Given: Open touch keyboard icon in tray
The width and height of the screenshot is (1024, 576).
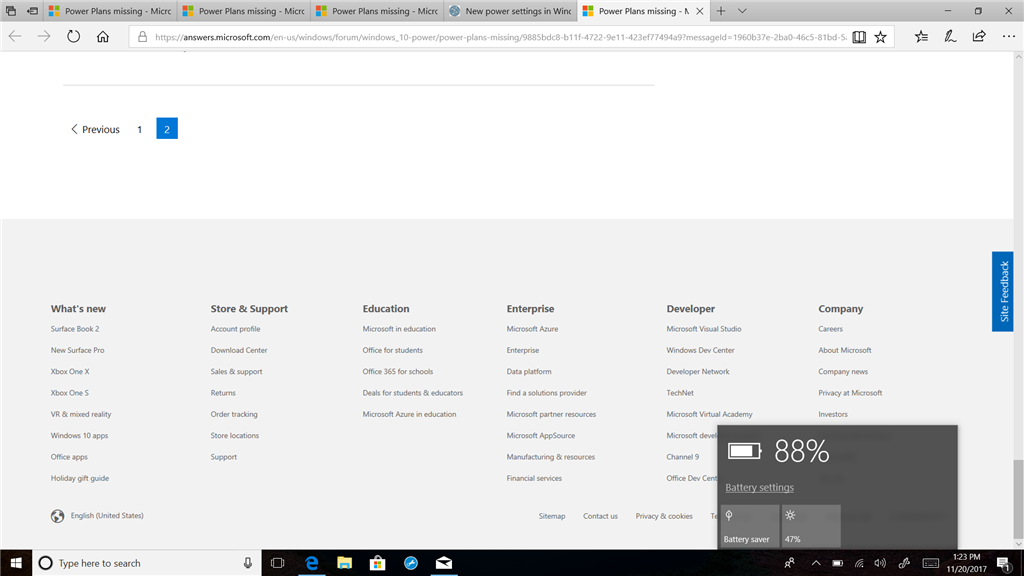Looking at the screenshot, I should [931, 563].
